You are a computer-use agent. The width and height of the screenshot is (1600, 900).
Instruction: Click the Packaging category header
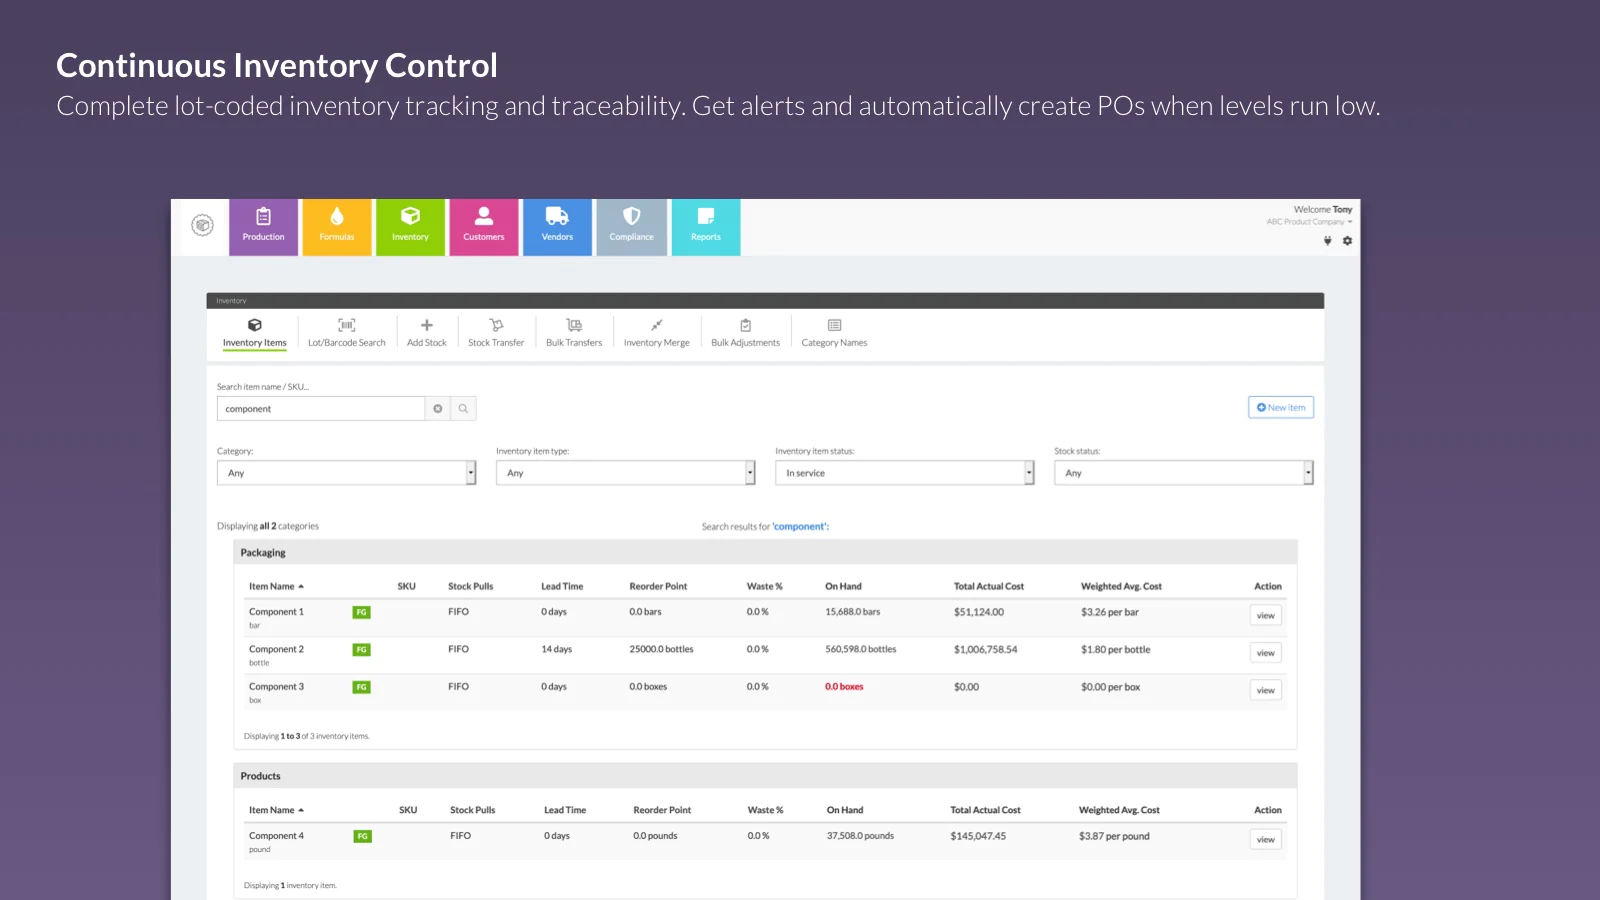tap(766, 553)
